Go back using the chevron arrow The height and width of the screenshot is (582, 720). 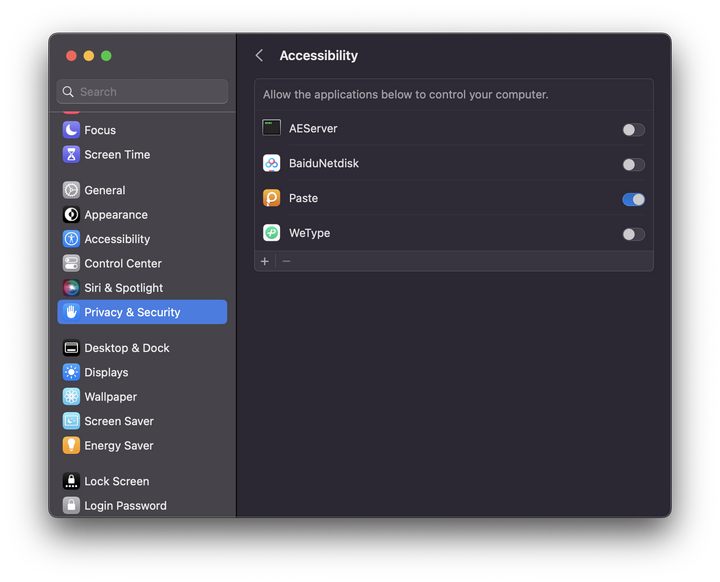tap(259, 56)
